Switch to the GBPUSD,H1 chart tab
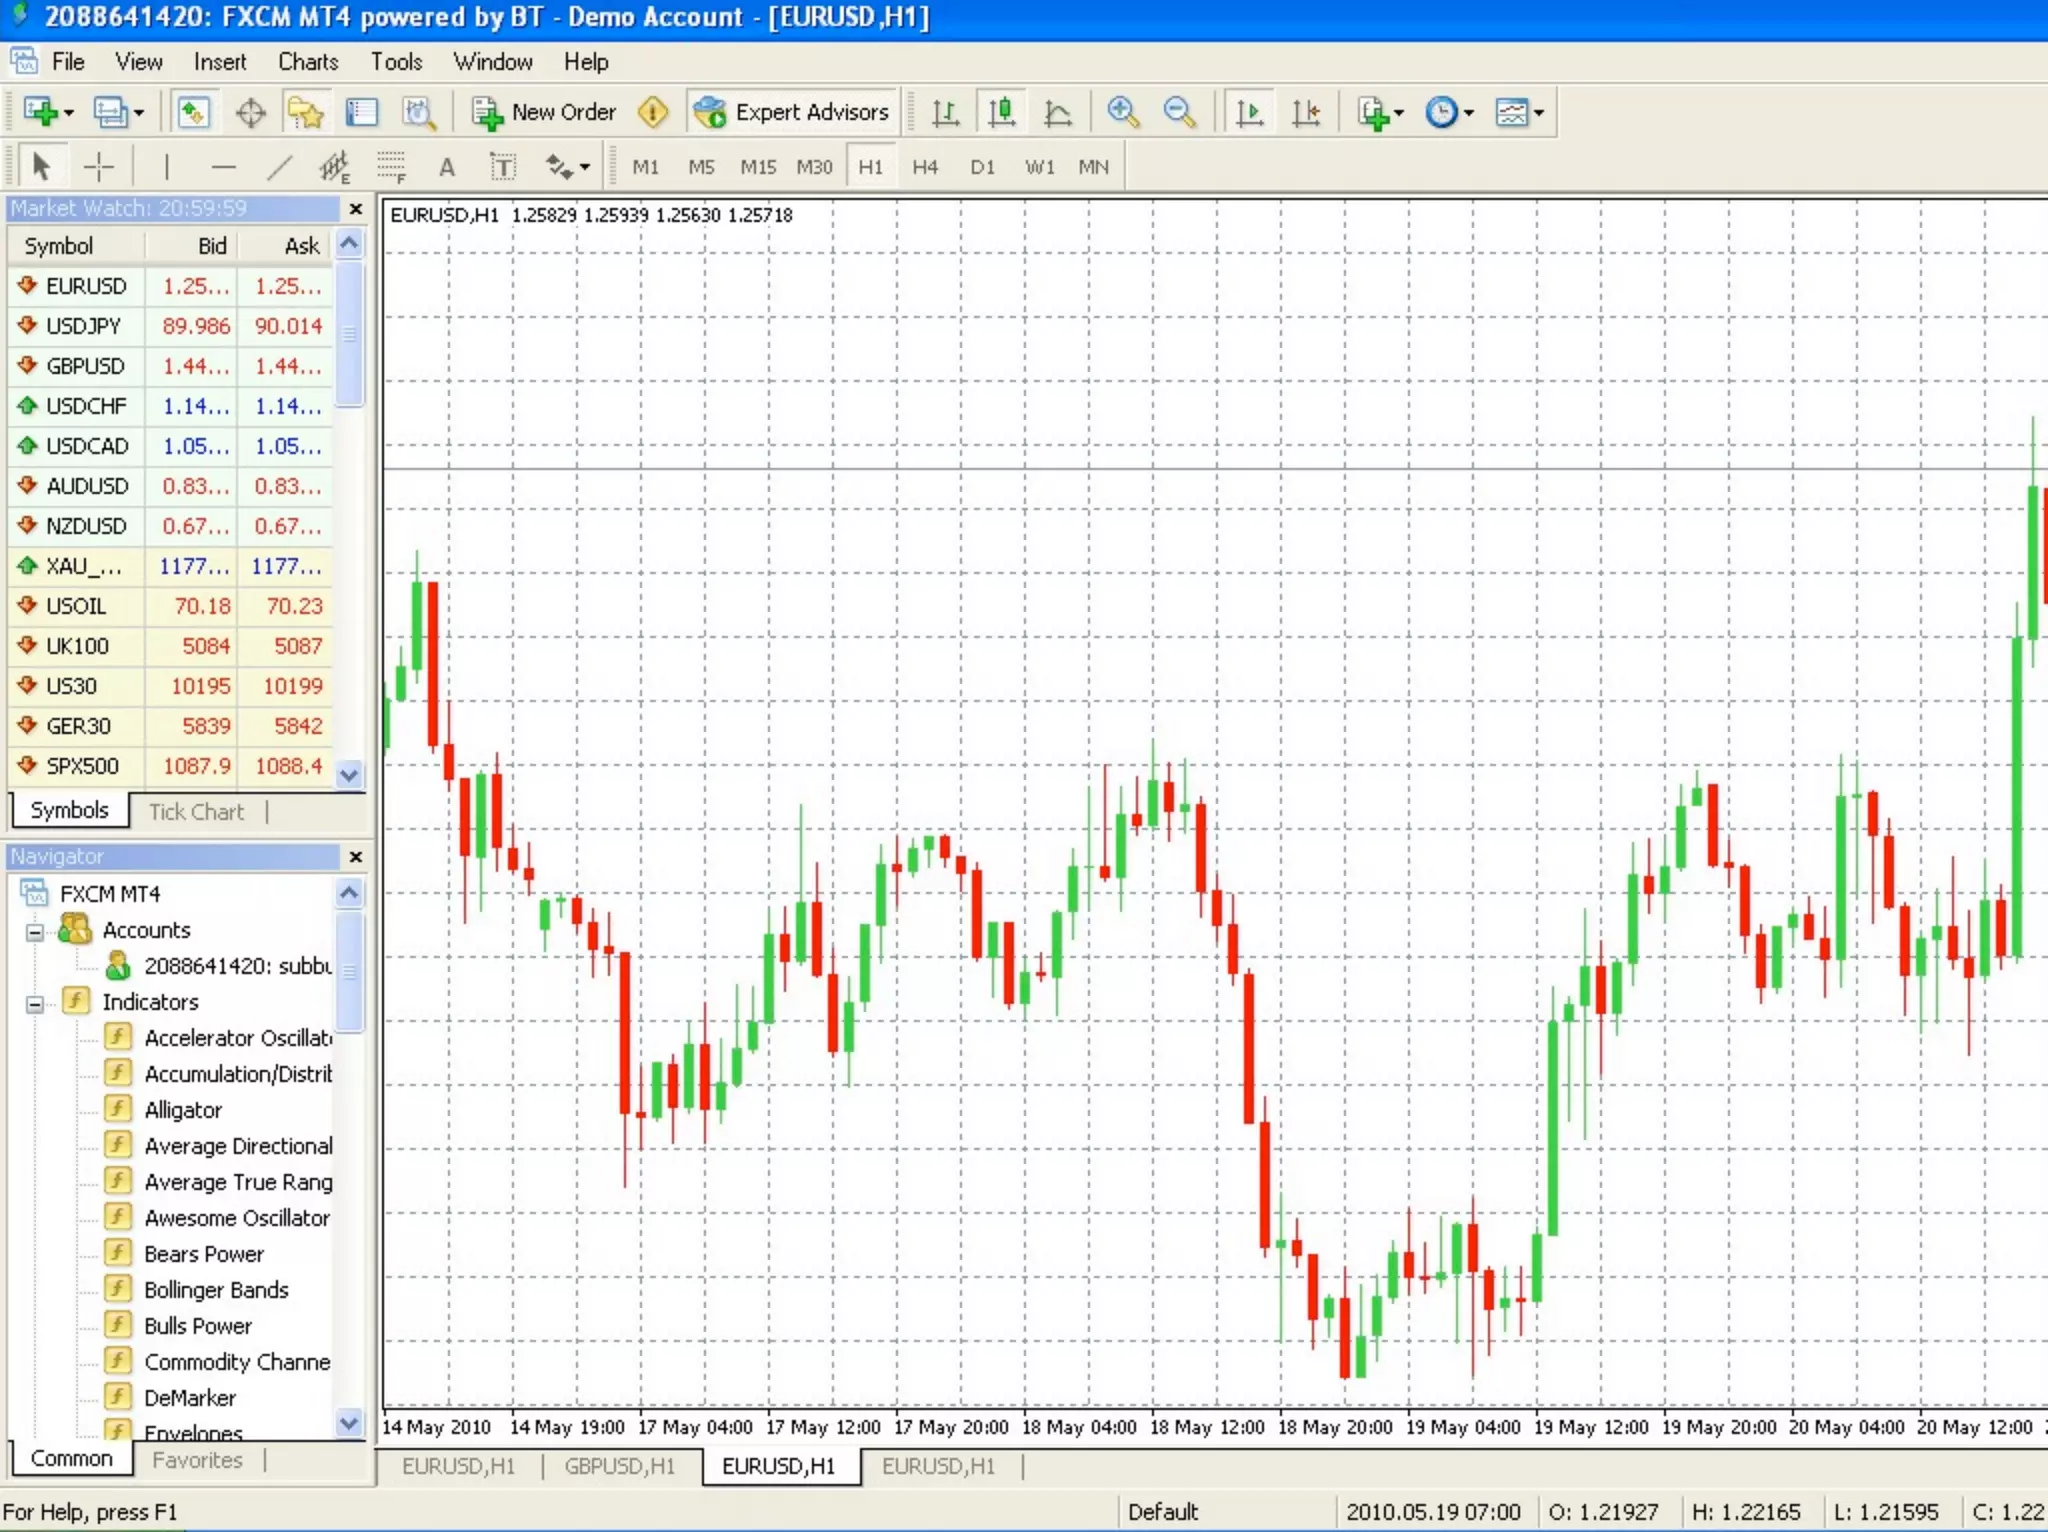Image resolution: width=2048 pixels, height=1532 pixels. [x=619, y=1466]
